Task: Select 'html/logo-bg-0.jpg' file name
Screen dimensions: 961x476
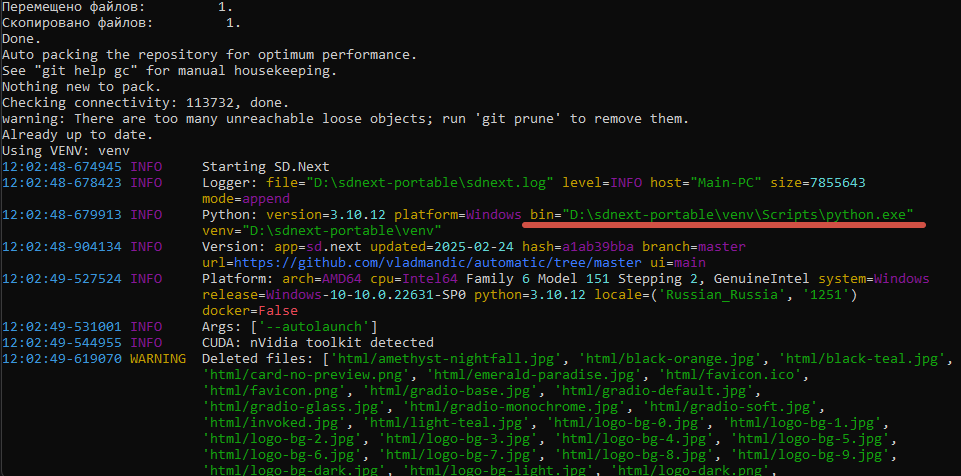Action: point(626,423)
